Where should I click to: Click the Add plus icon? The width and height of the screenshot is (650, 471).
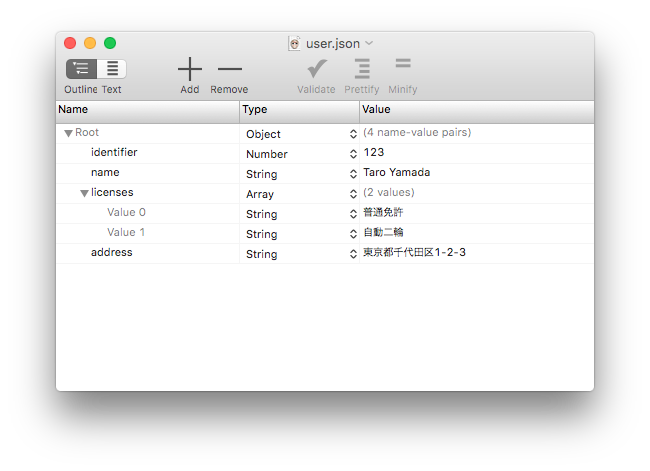point(190,69)
